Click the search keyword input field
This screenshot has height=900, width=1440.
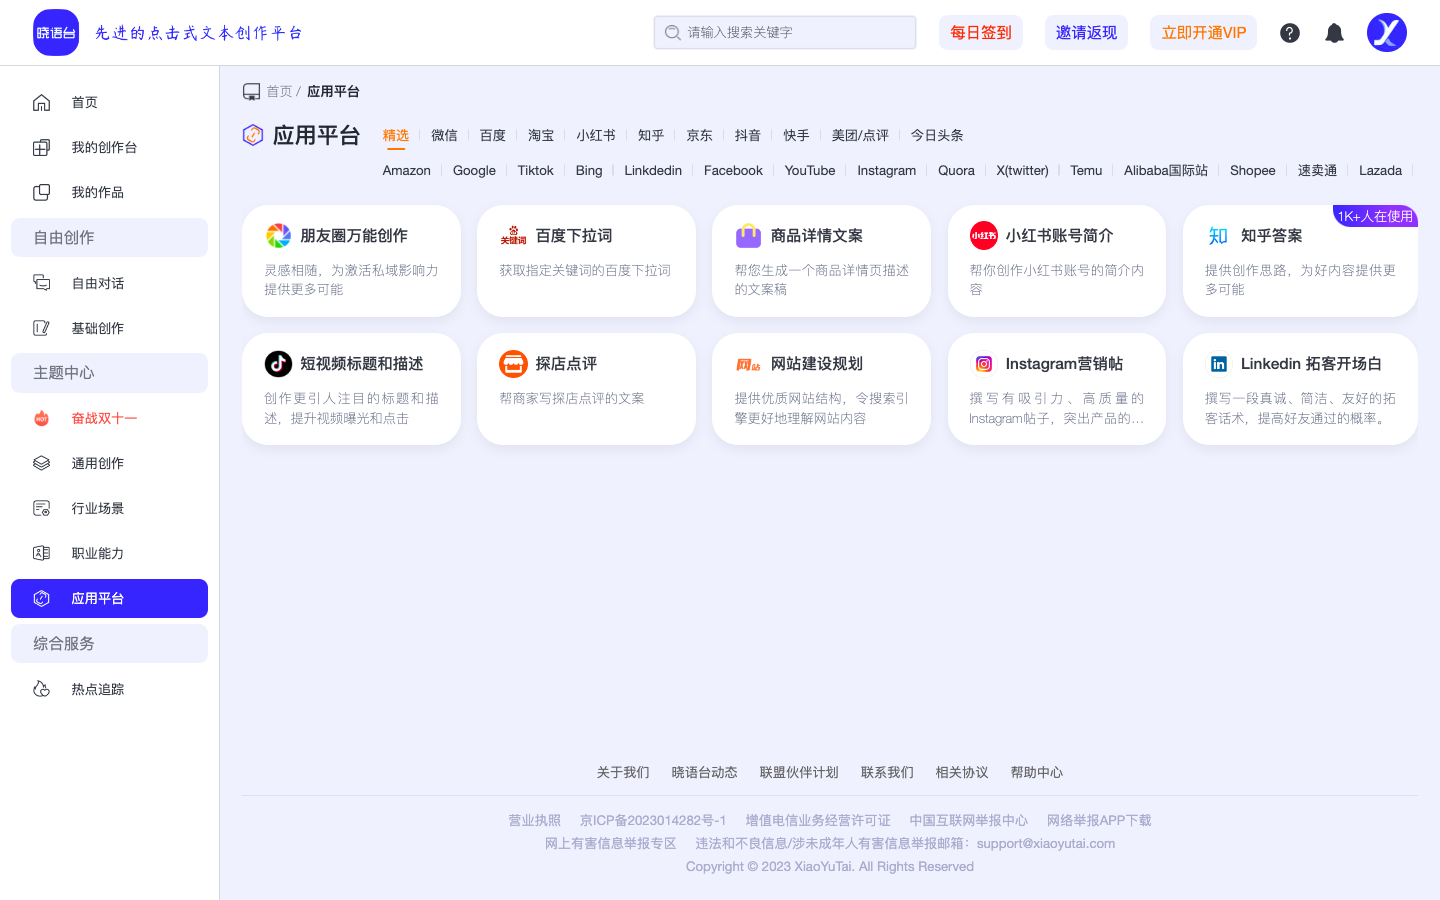(784, 32)
